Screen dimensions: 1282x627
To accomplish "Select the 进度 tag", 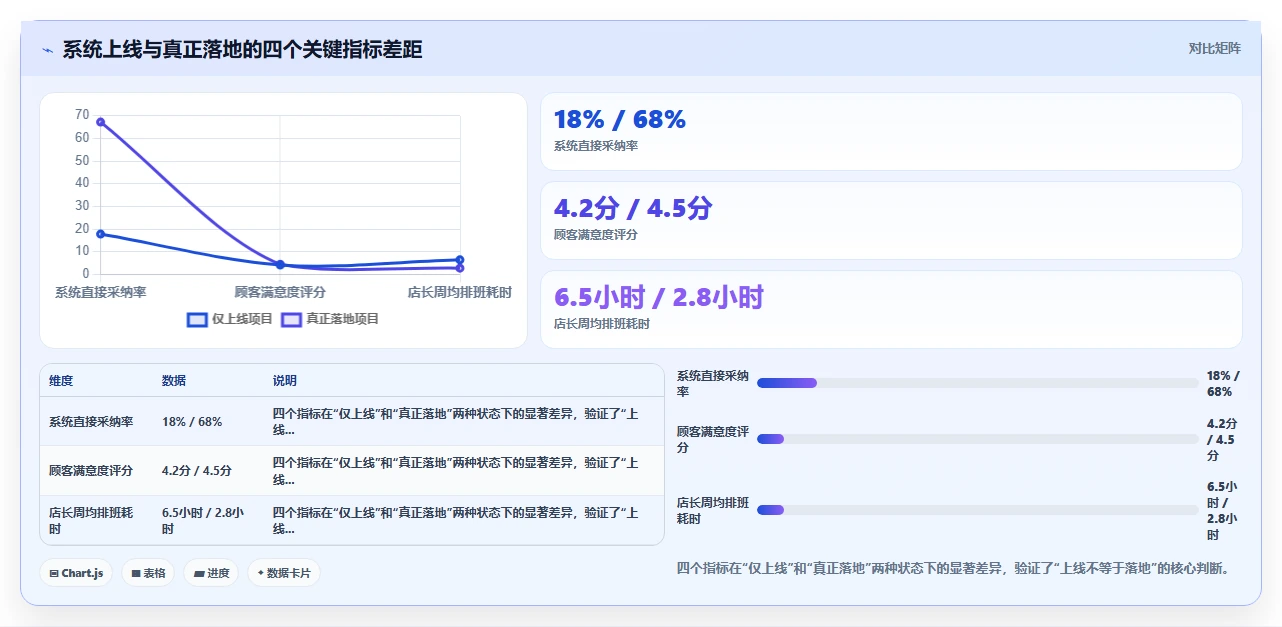I will point(211,573).
